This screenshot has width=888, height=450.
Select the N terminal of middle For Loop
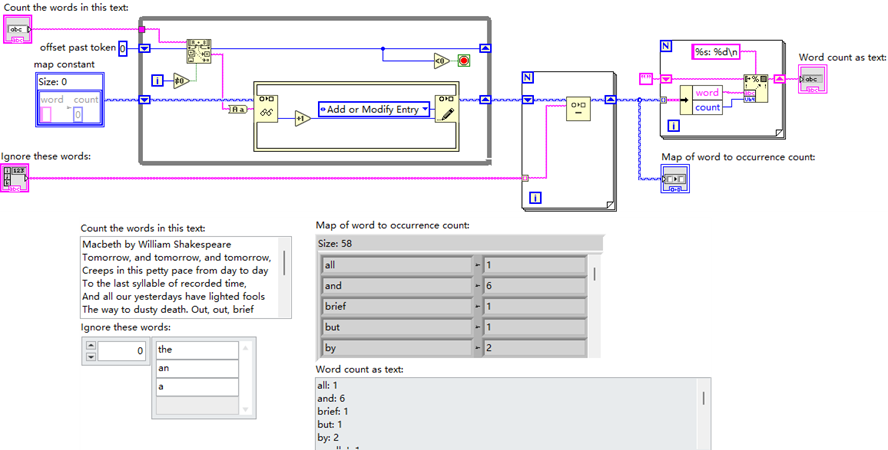tap(528, 78)
